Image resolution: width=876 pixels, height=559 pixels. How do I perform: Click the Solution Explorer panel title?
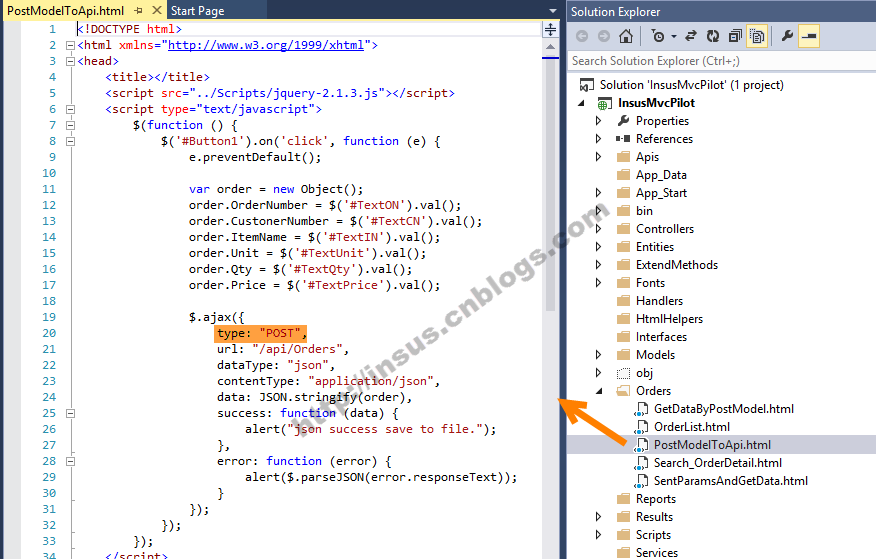coord(615,12)
